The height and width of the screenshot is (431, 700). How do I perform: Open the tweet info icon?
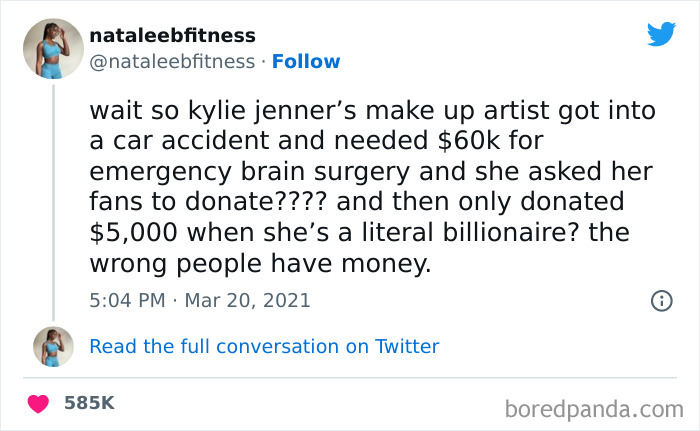point(660,300)
